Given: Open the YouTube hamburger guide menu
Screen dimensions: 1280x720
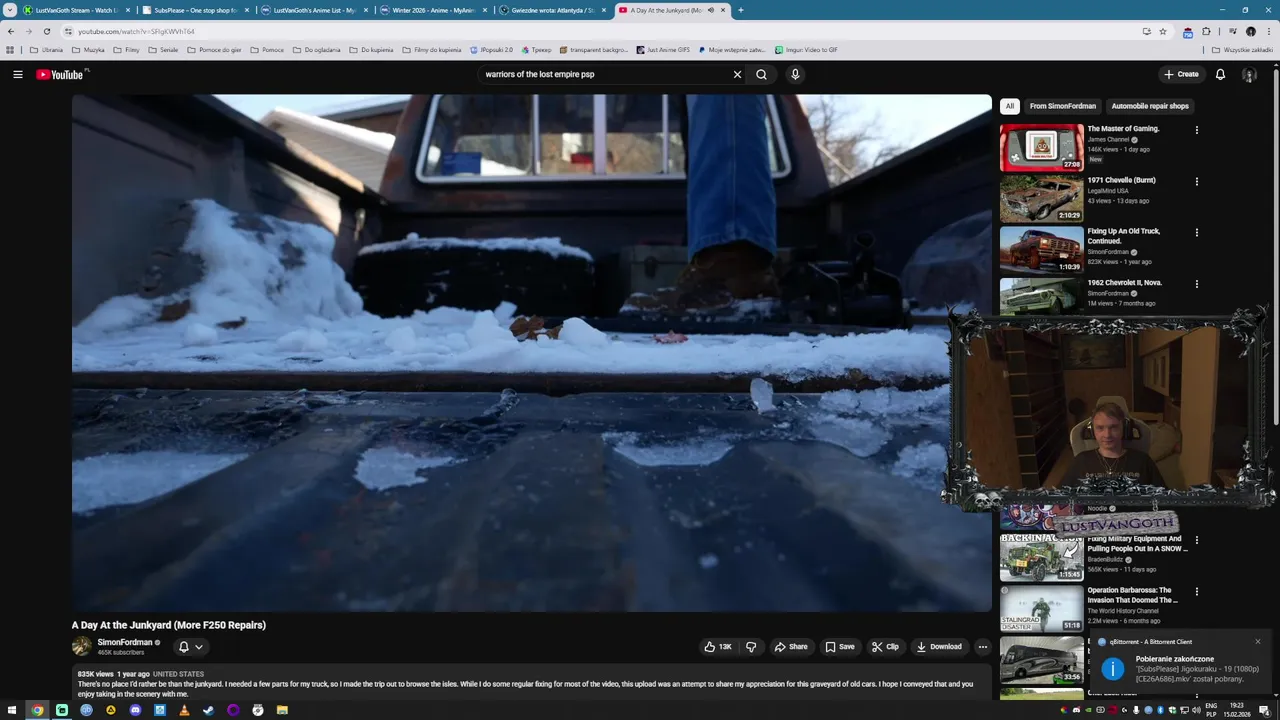Looking at the screenshot, I should pos(17,74).
